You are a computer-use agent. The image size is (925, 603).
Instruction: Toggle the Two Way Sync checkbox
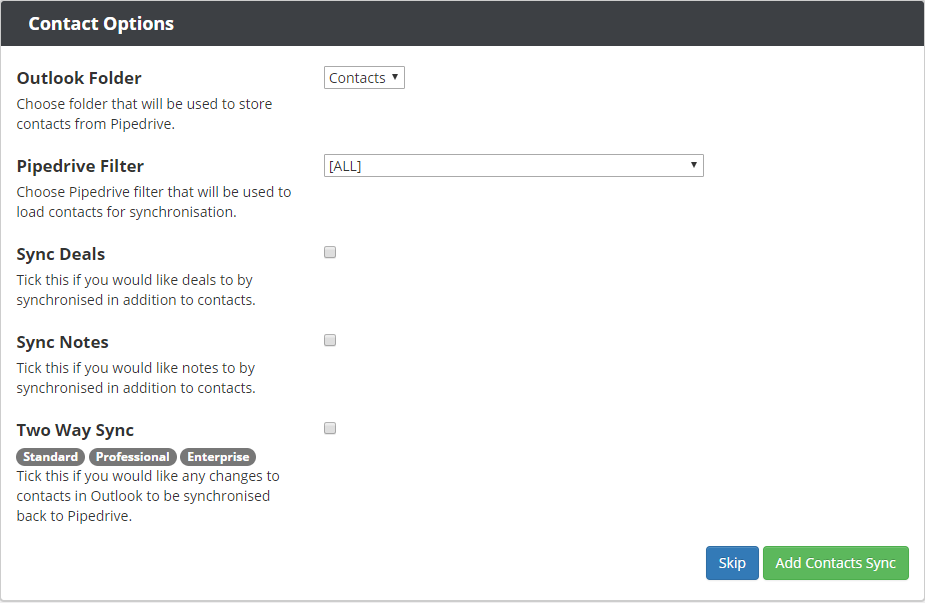point(330,428)
